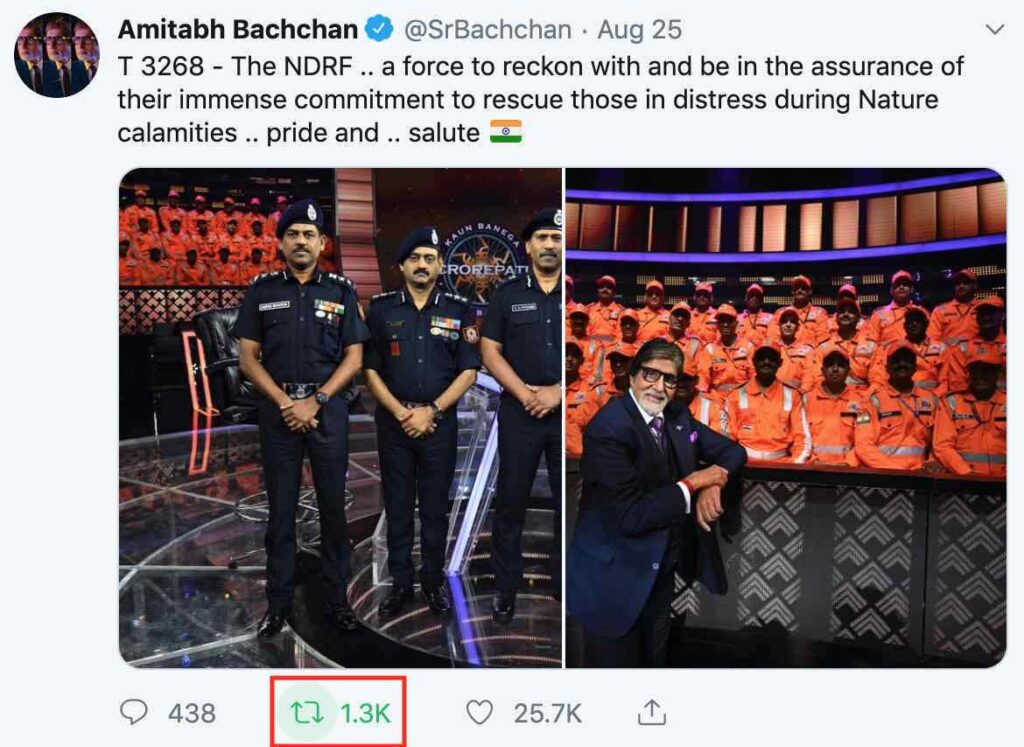
Task: Retweet this post using the arrows icon
Action: 301,713
